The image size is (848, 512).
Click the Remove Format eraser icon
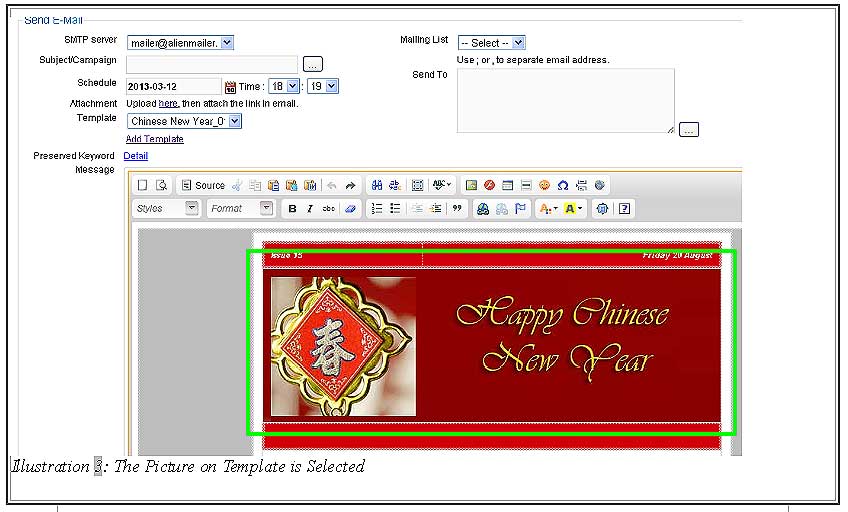point(350,209)
